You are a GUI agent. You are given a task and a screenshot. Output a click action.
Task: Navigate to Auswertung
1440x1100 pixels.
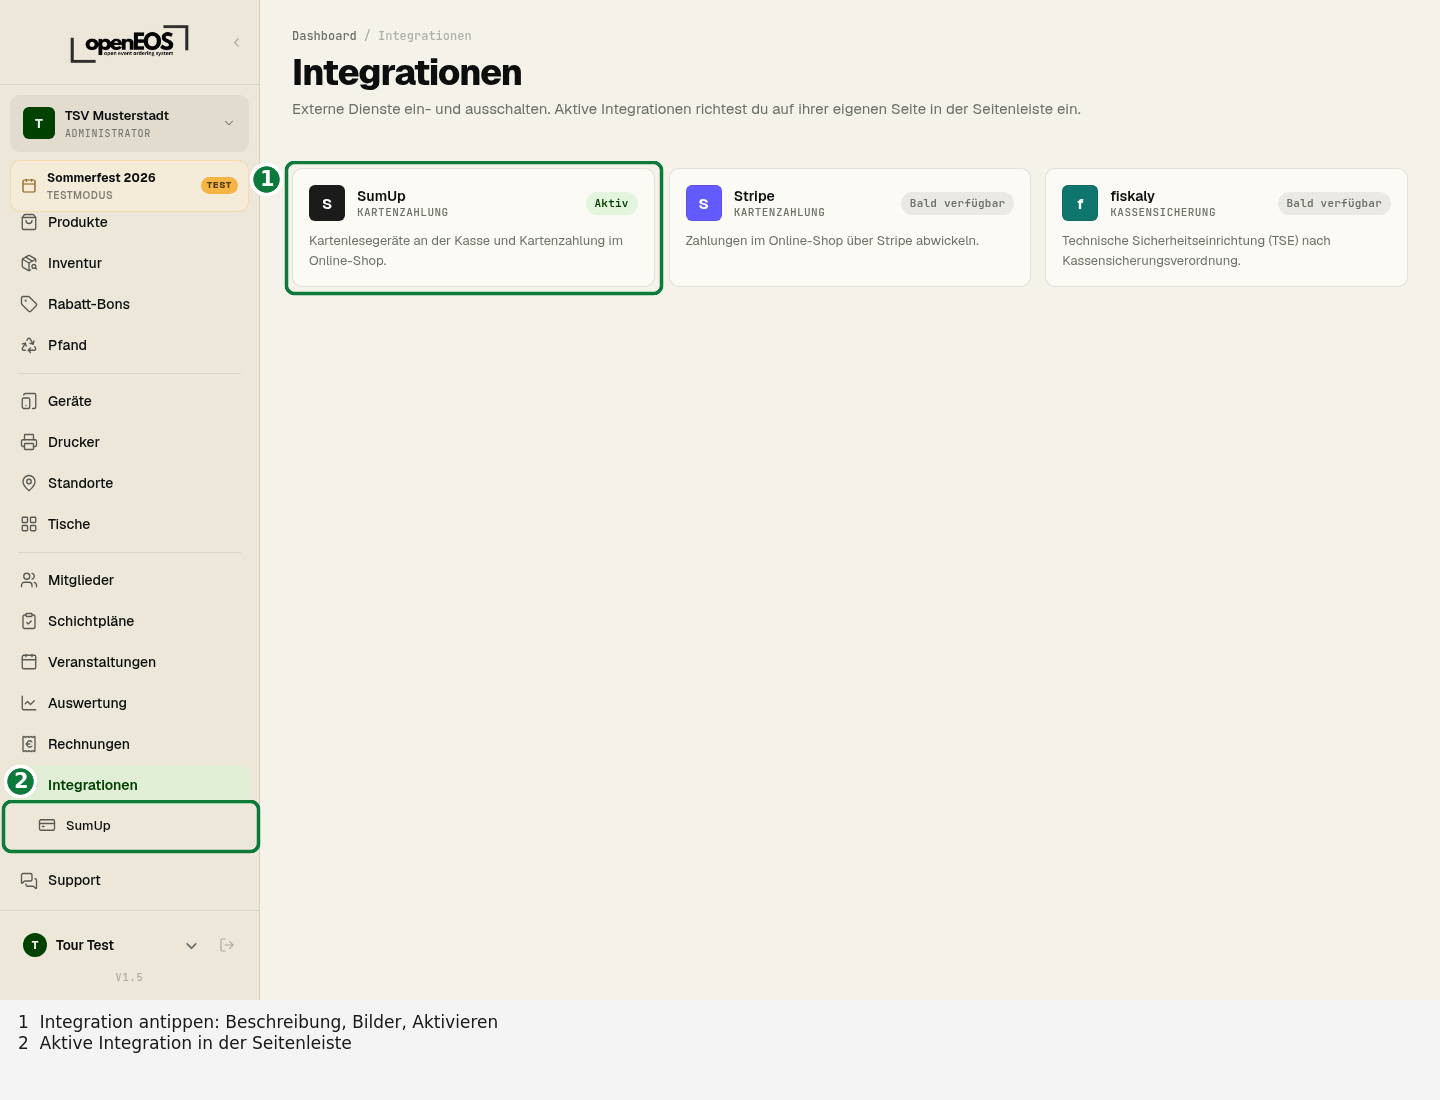129,703
